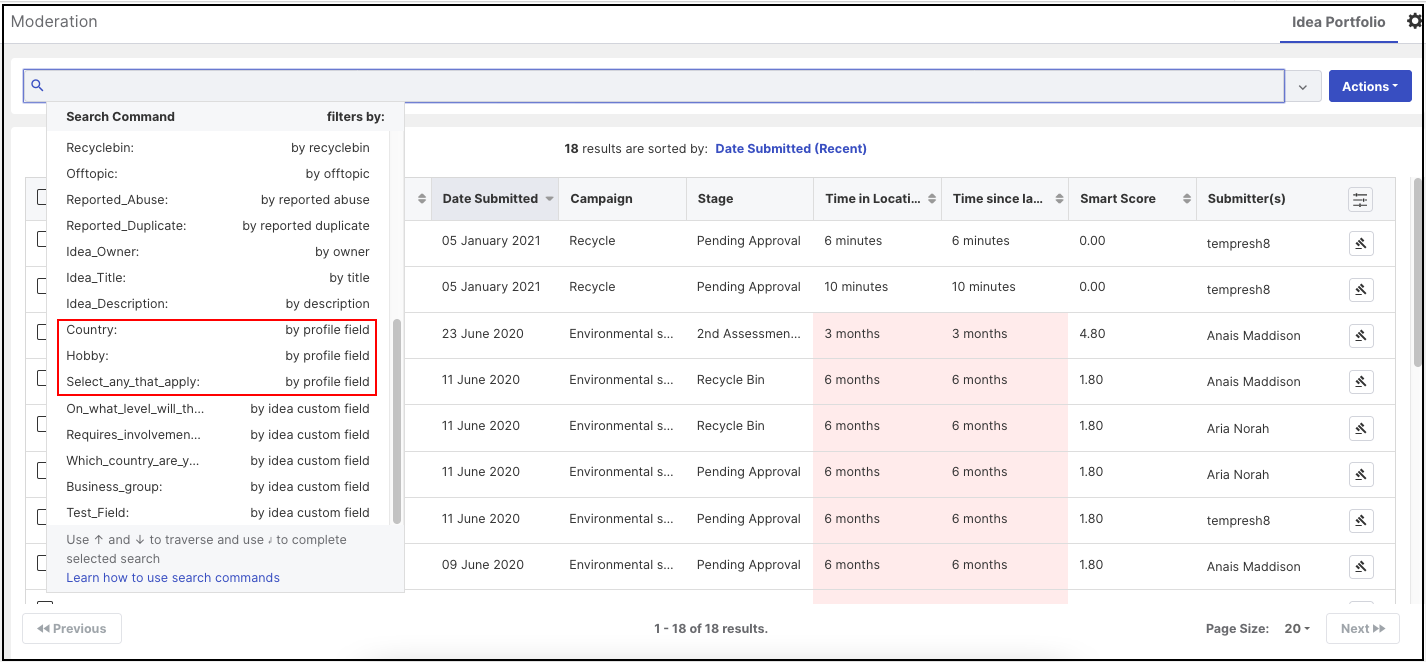Viewport: 1426px width, 662px height.
Task: Click moderate gavel for the 09 June 2020 row
Action: 1360,566
